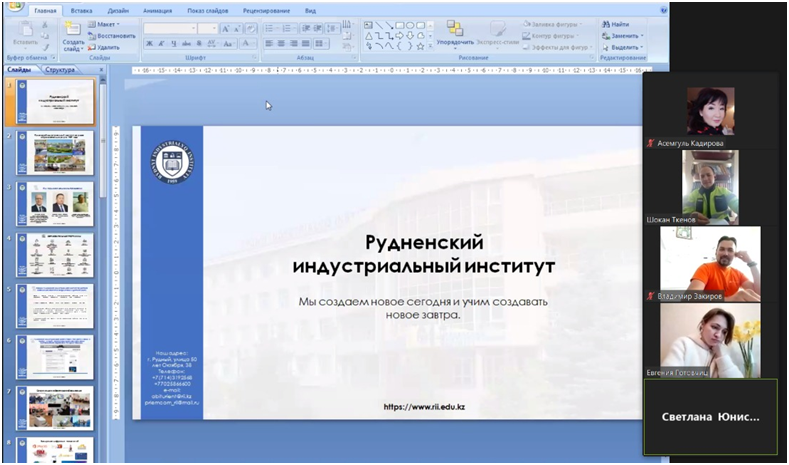
Task: Open the font size combo box
Action: pyautogui.click(x=208, y=29)
